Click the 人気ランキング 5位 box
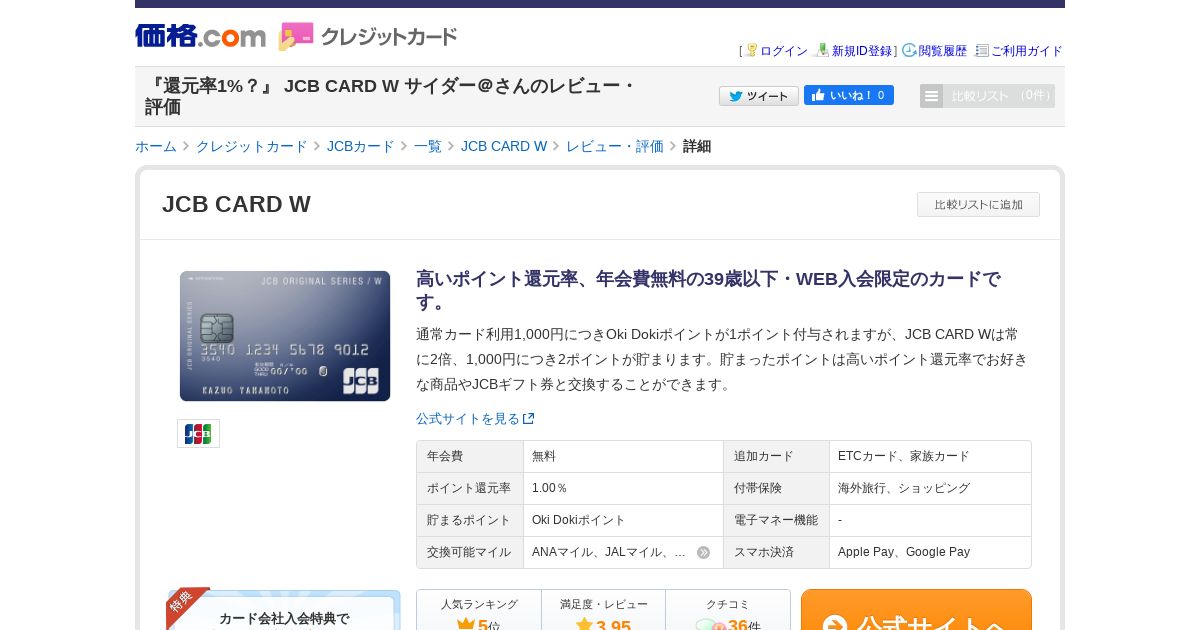 [x=479, y=610]
